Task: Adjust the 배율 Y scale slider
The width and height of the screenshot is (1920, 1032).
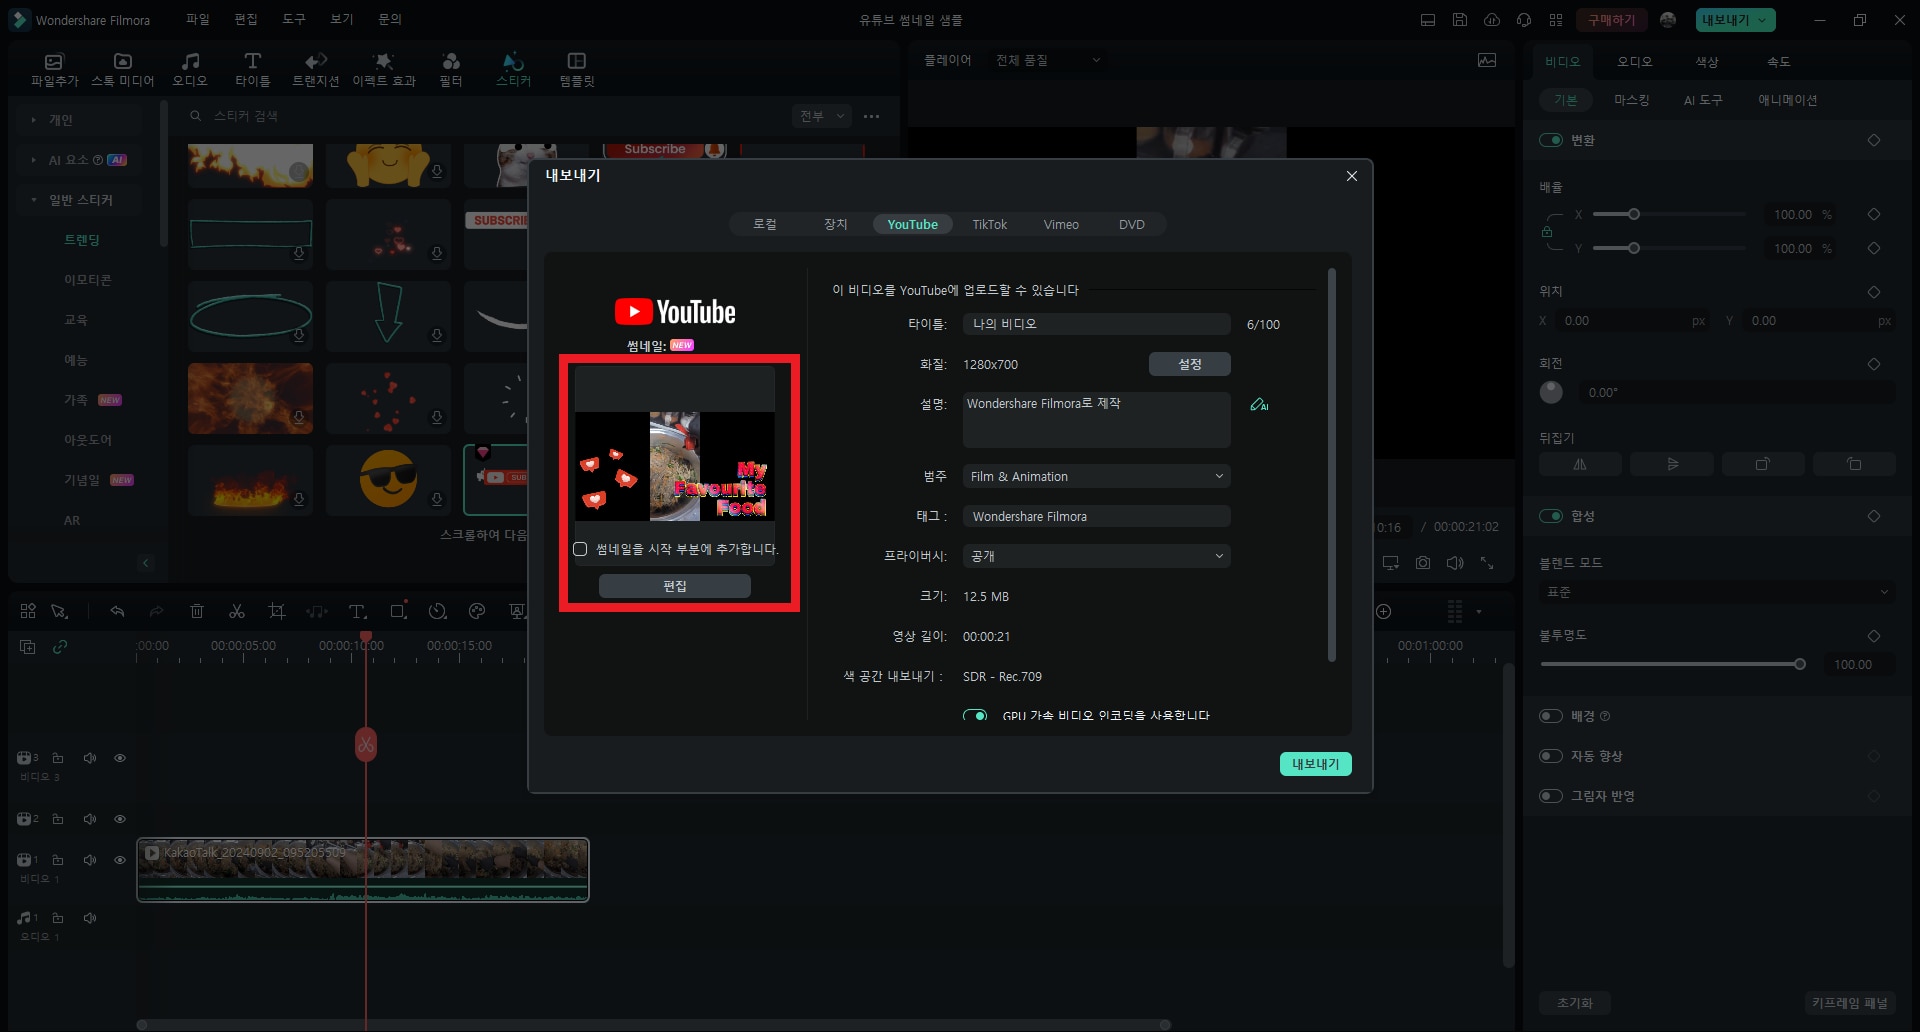Action: [1634, 248]
